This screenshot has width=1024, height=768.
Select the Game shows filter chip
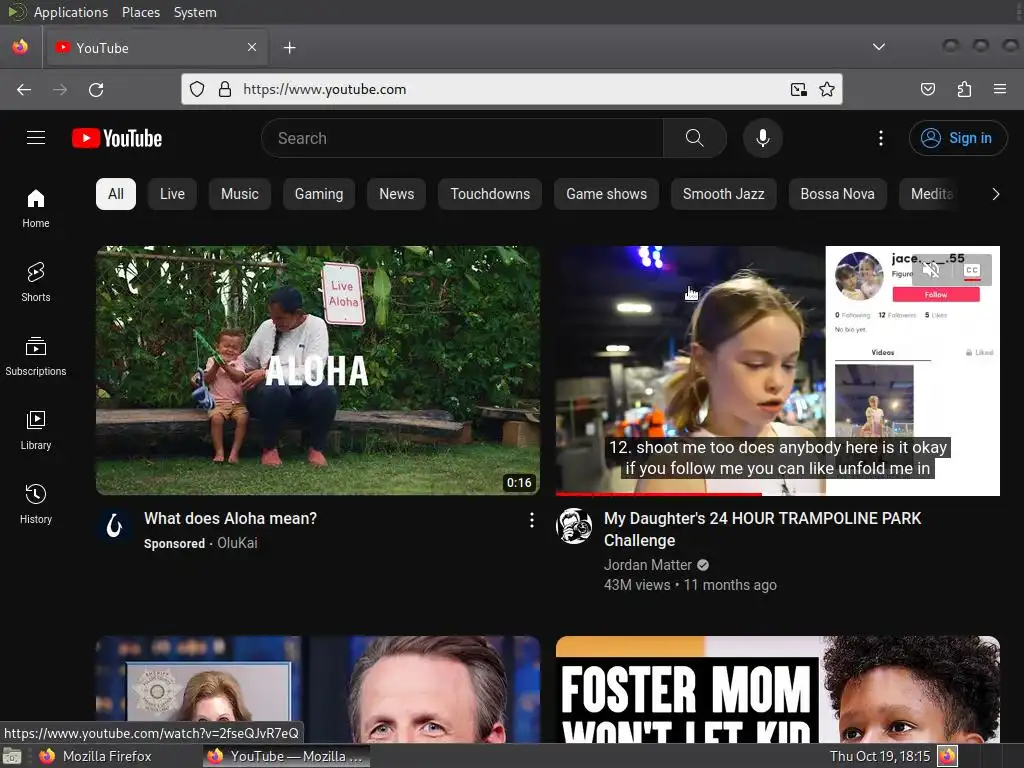point(606,194)
